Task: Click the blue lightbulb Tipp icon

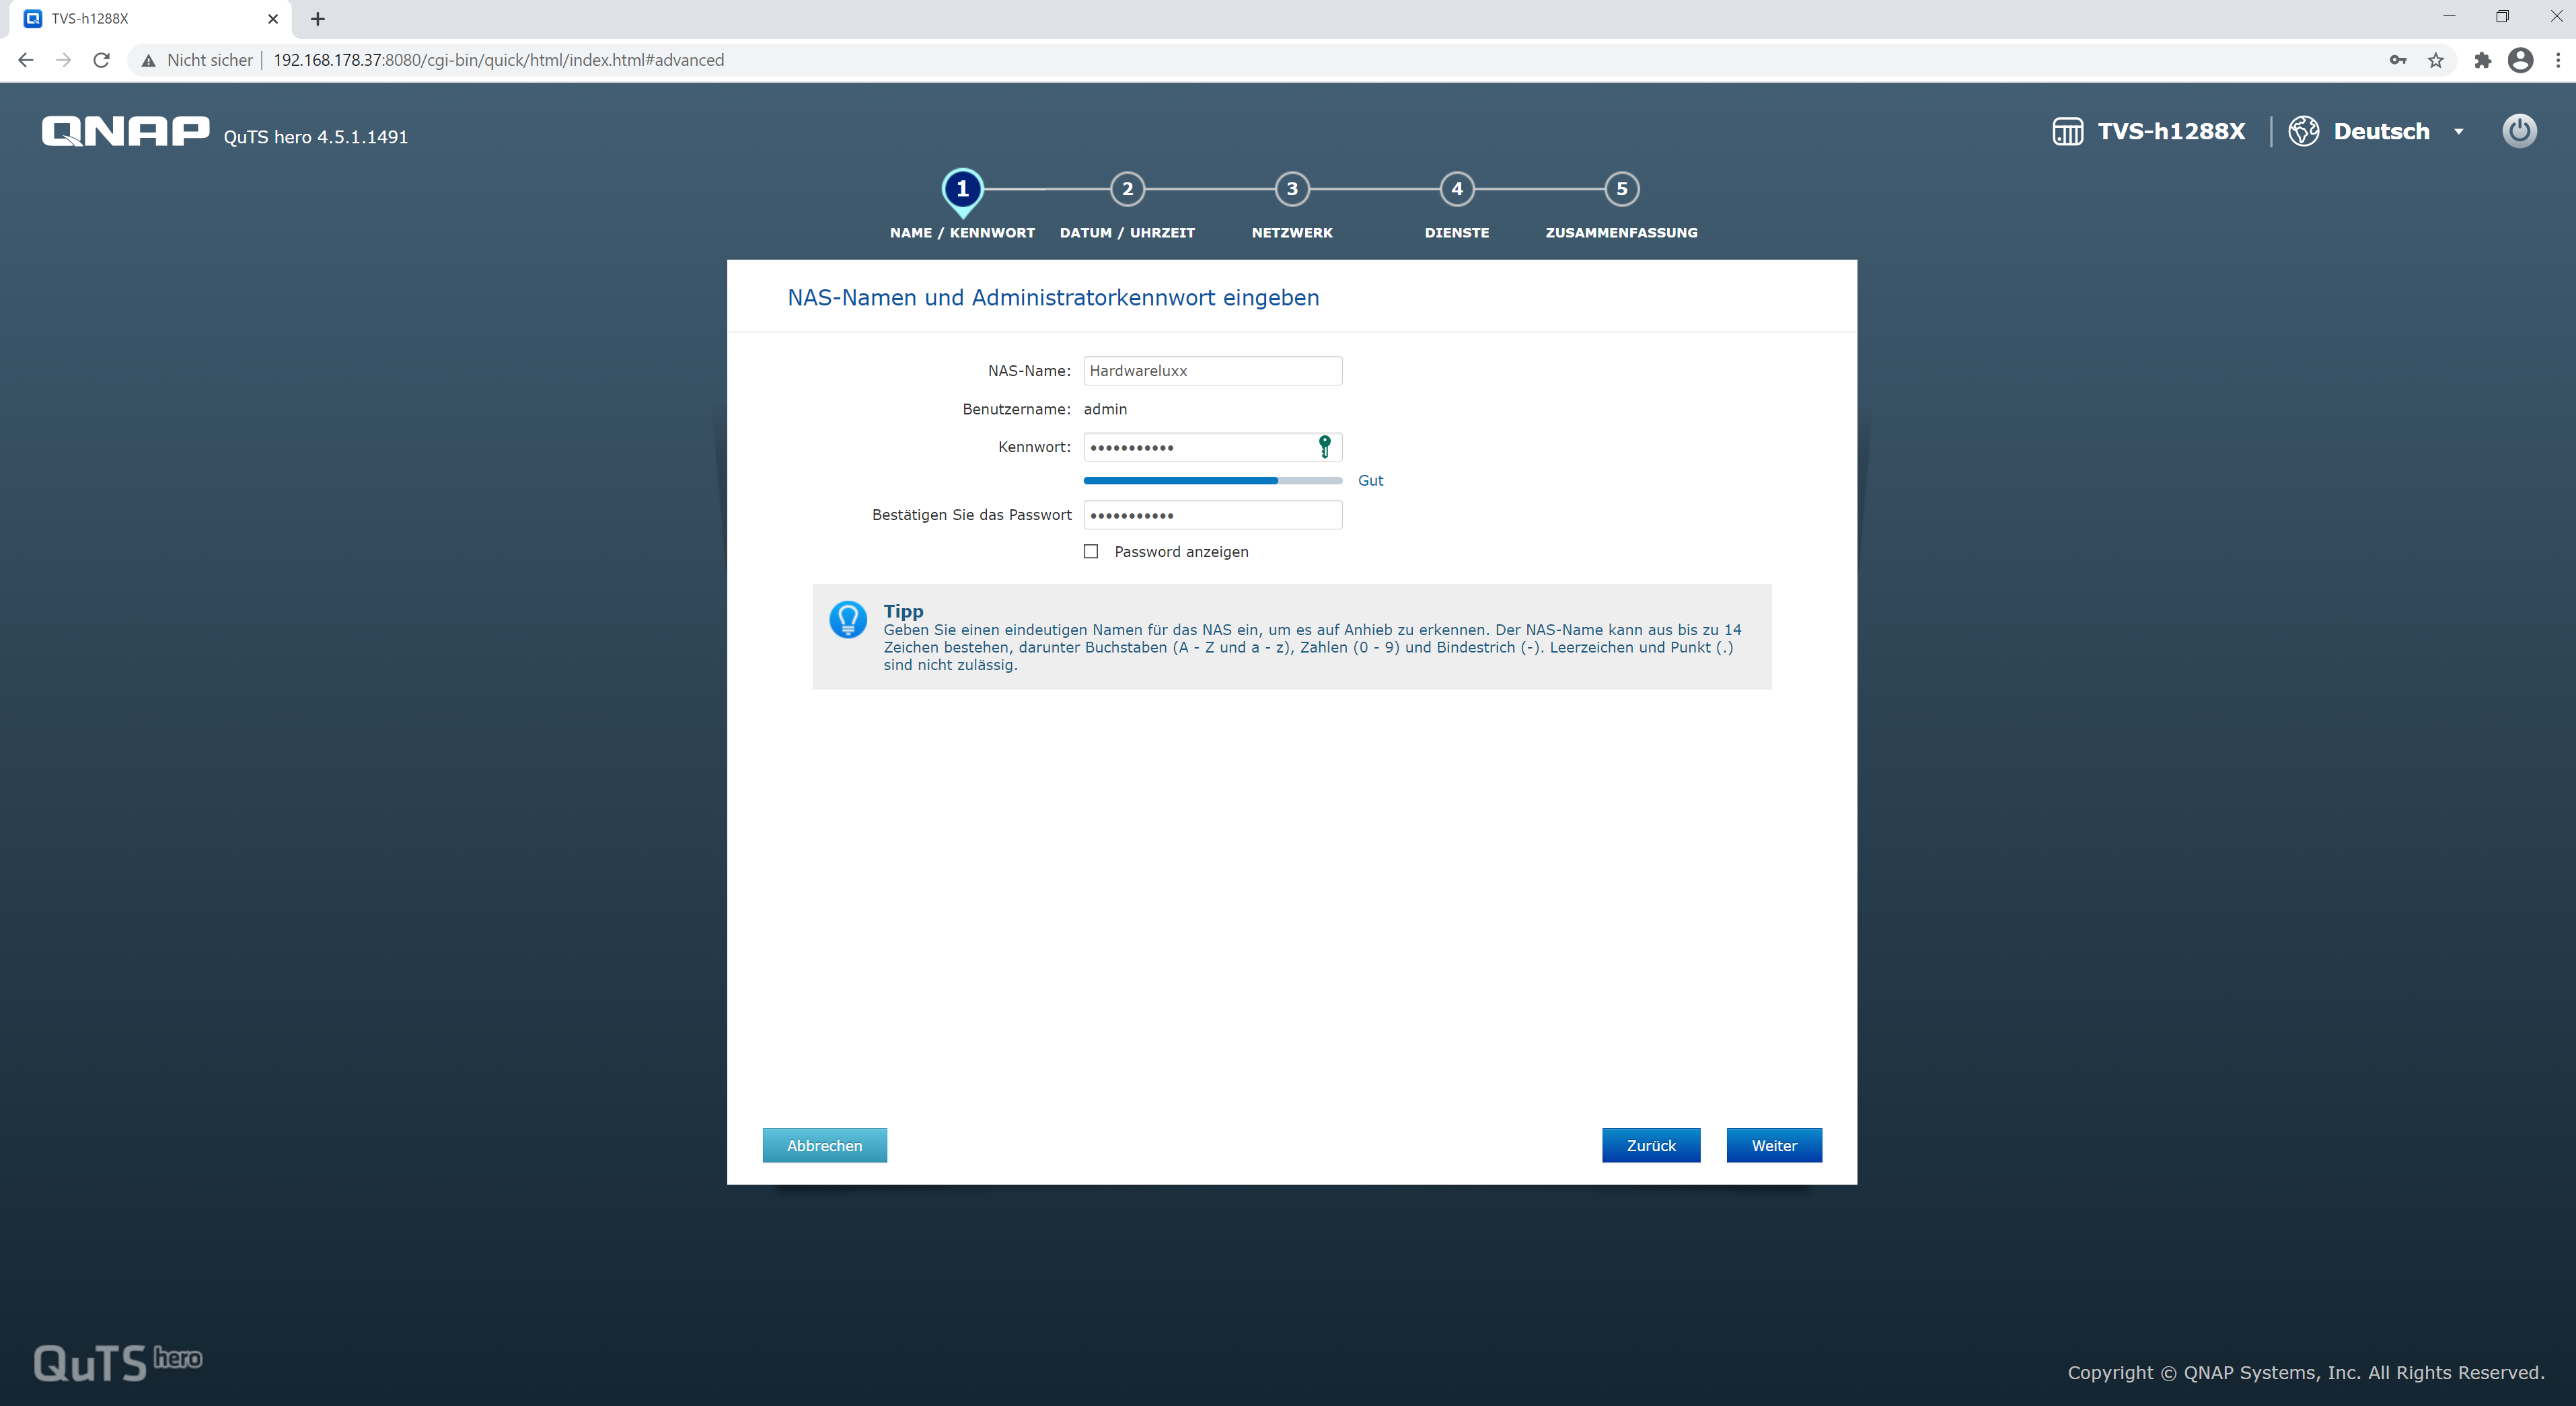Action: tap(848, 620)
